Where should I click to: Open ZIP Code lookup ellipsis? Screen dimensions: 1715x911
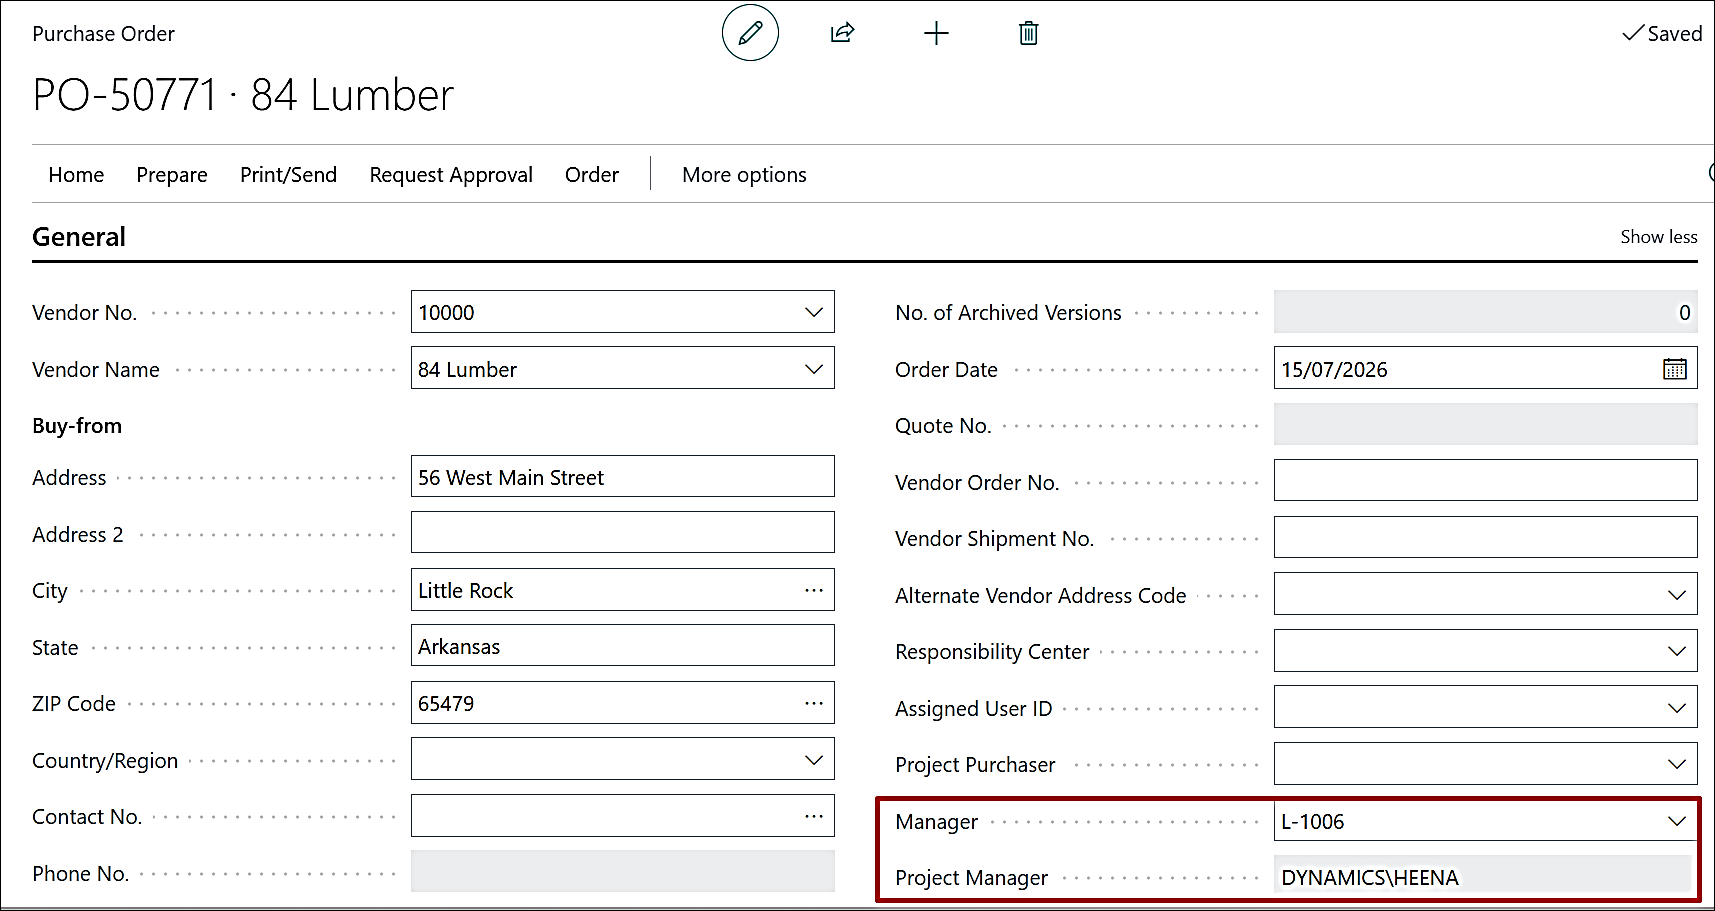tap(814, 703)
